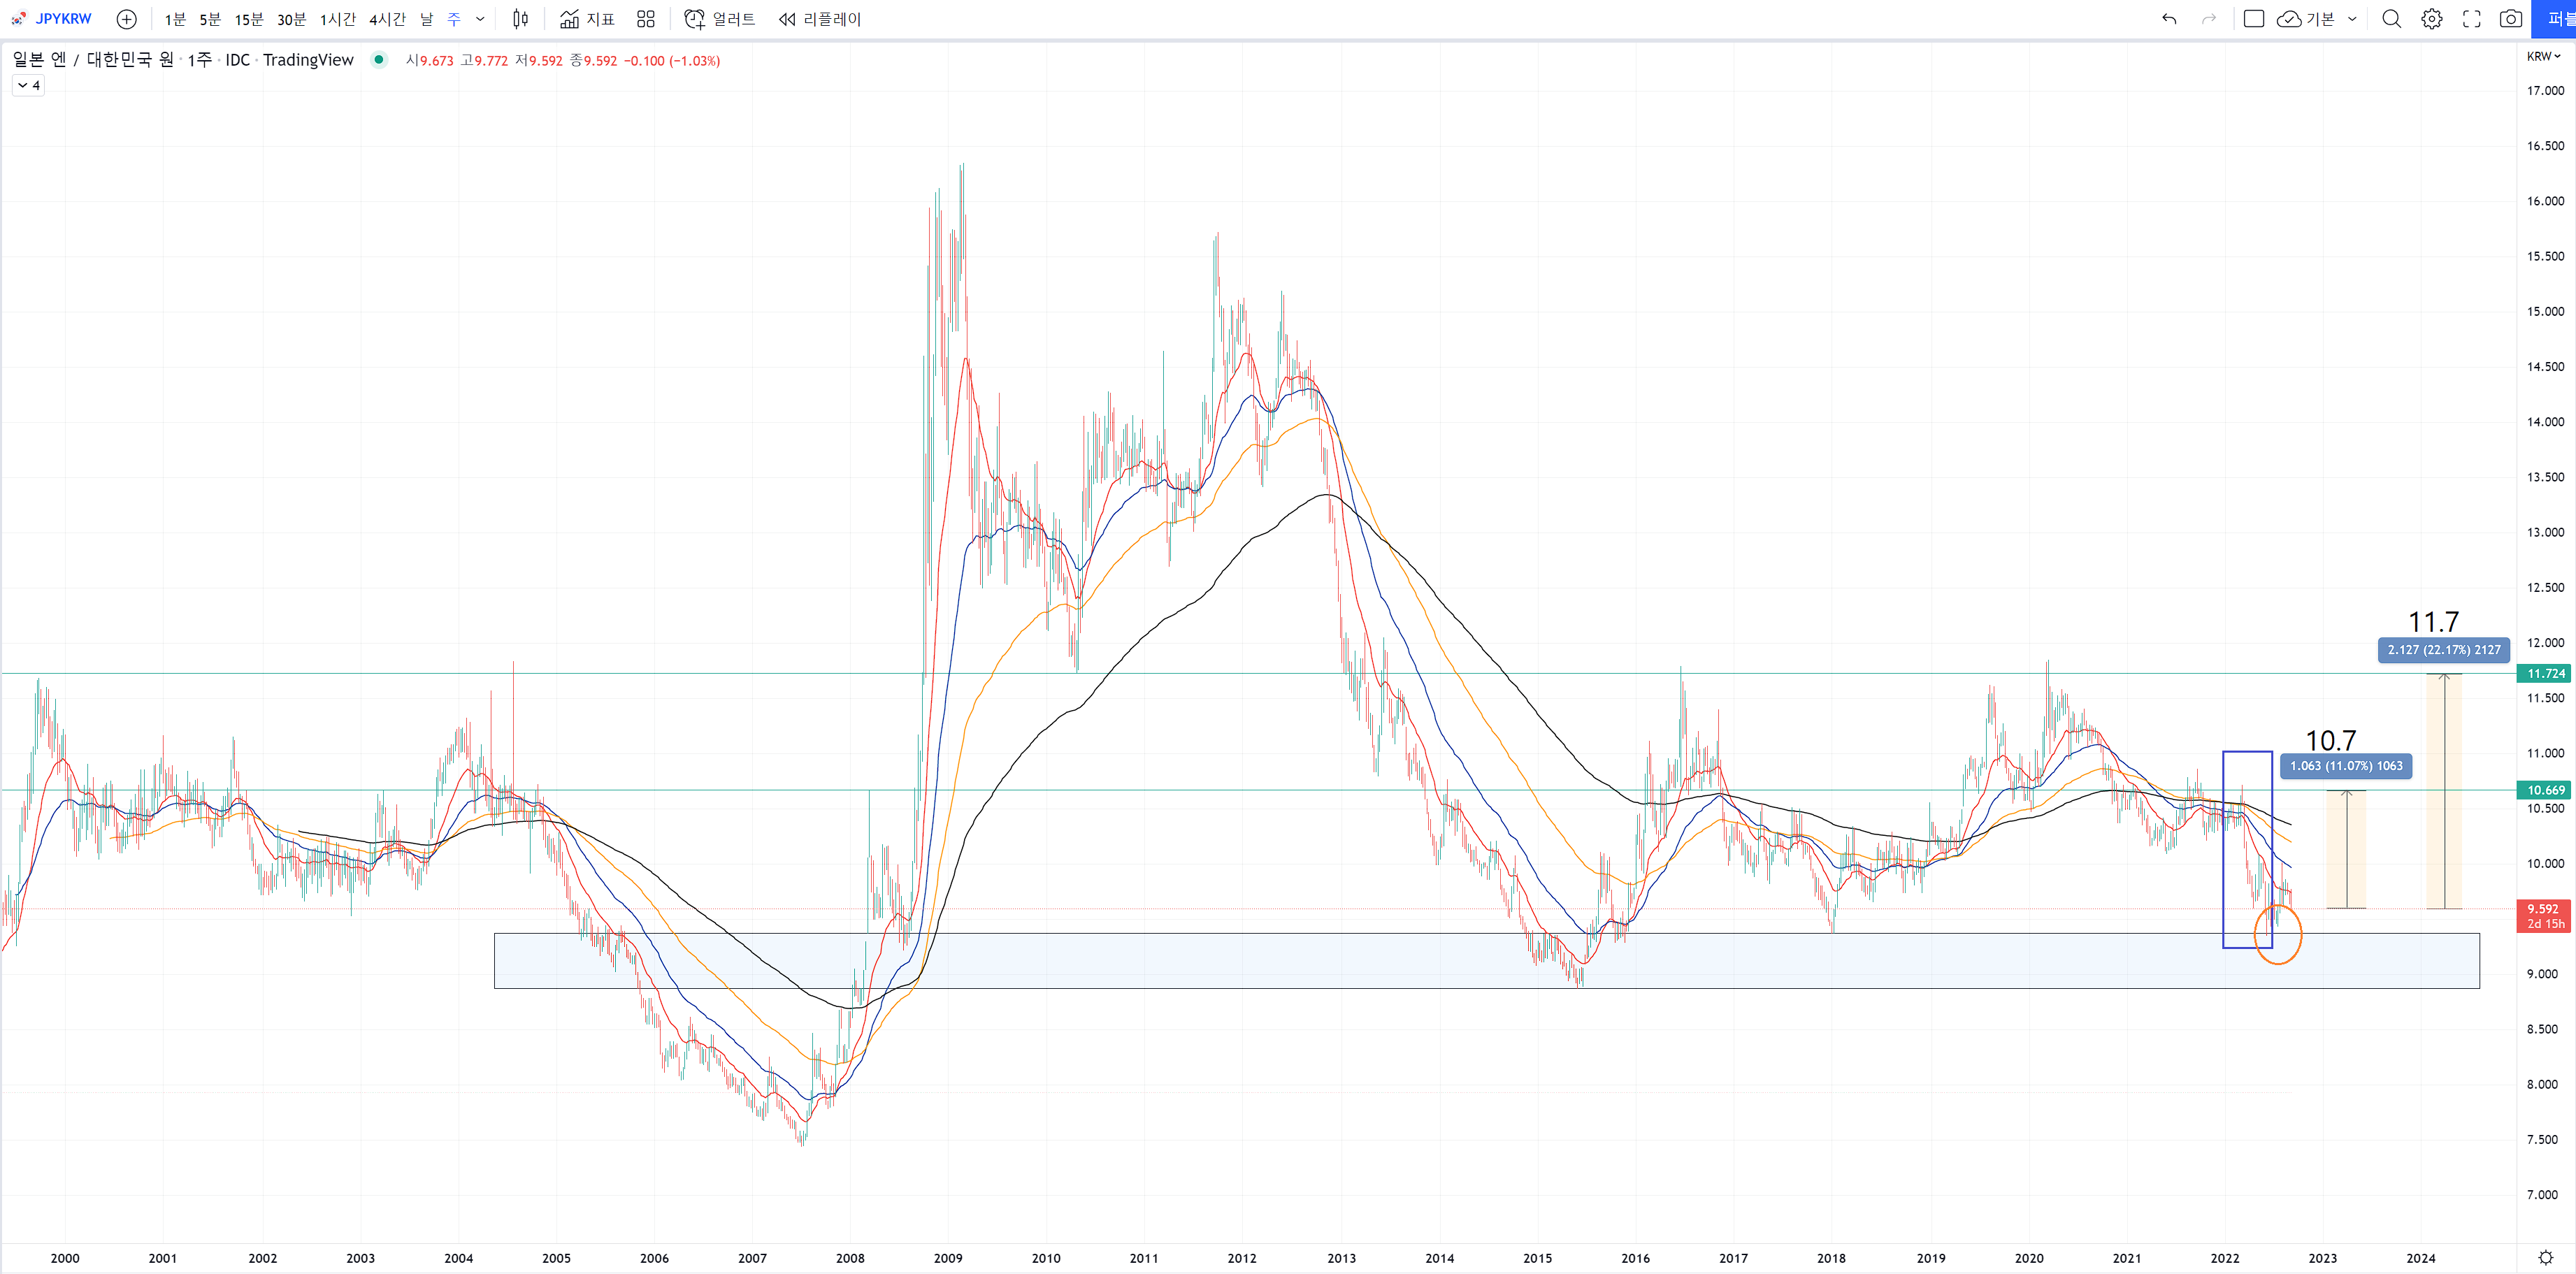The width and height of the screenshot is (2576, 1274).
Task: Enter fullscreen mode
Action: coord(2471,19)
